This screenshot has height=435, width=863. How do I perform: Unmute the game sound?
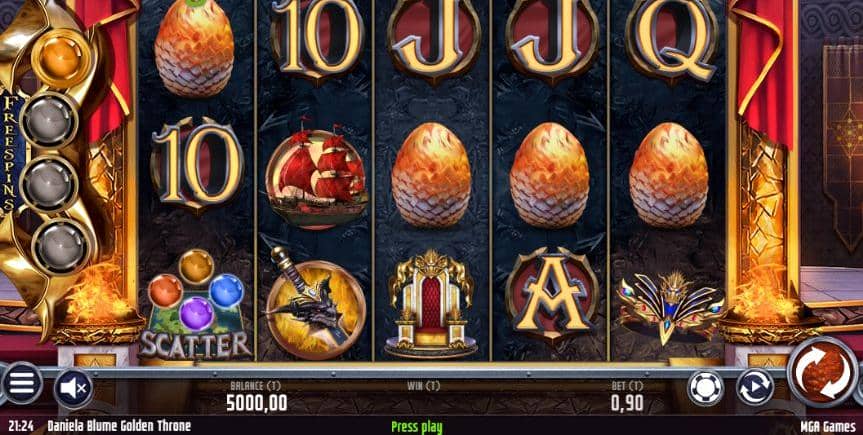pyautogui.click(x=73, y=389)
